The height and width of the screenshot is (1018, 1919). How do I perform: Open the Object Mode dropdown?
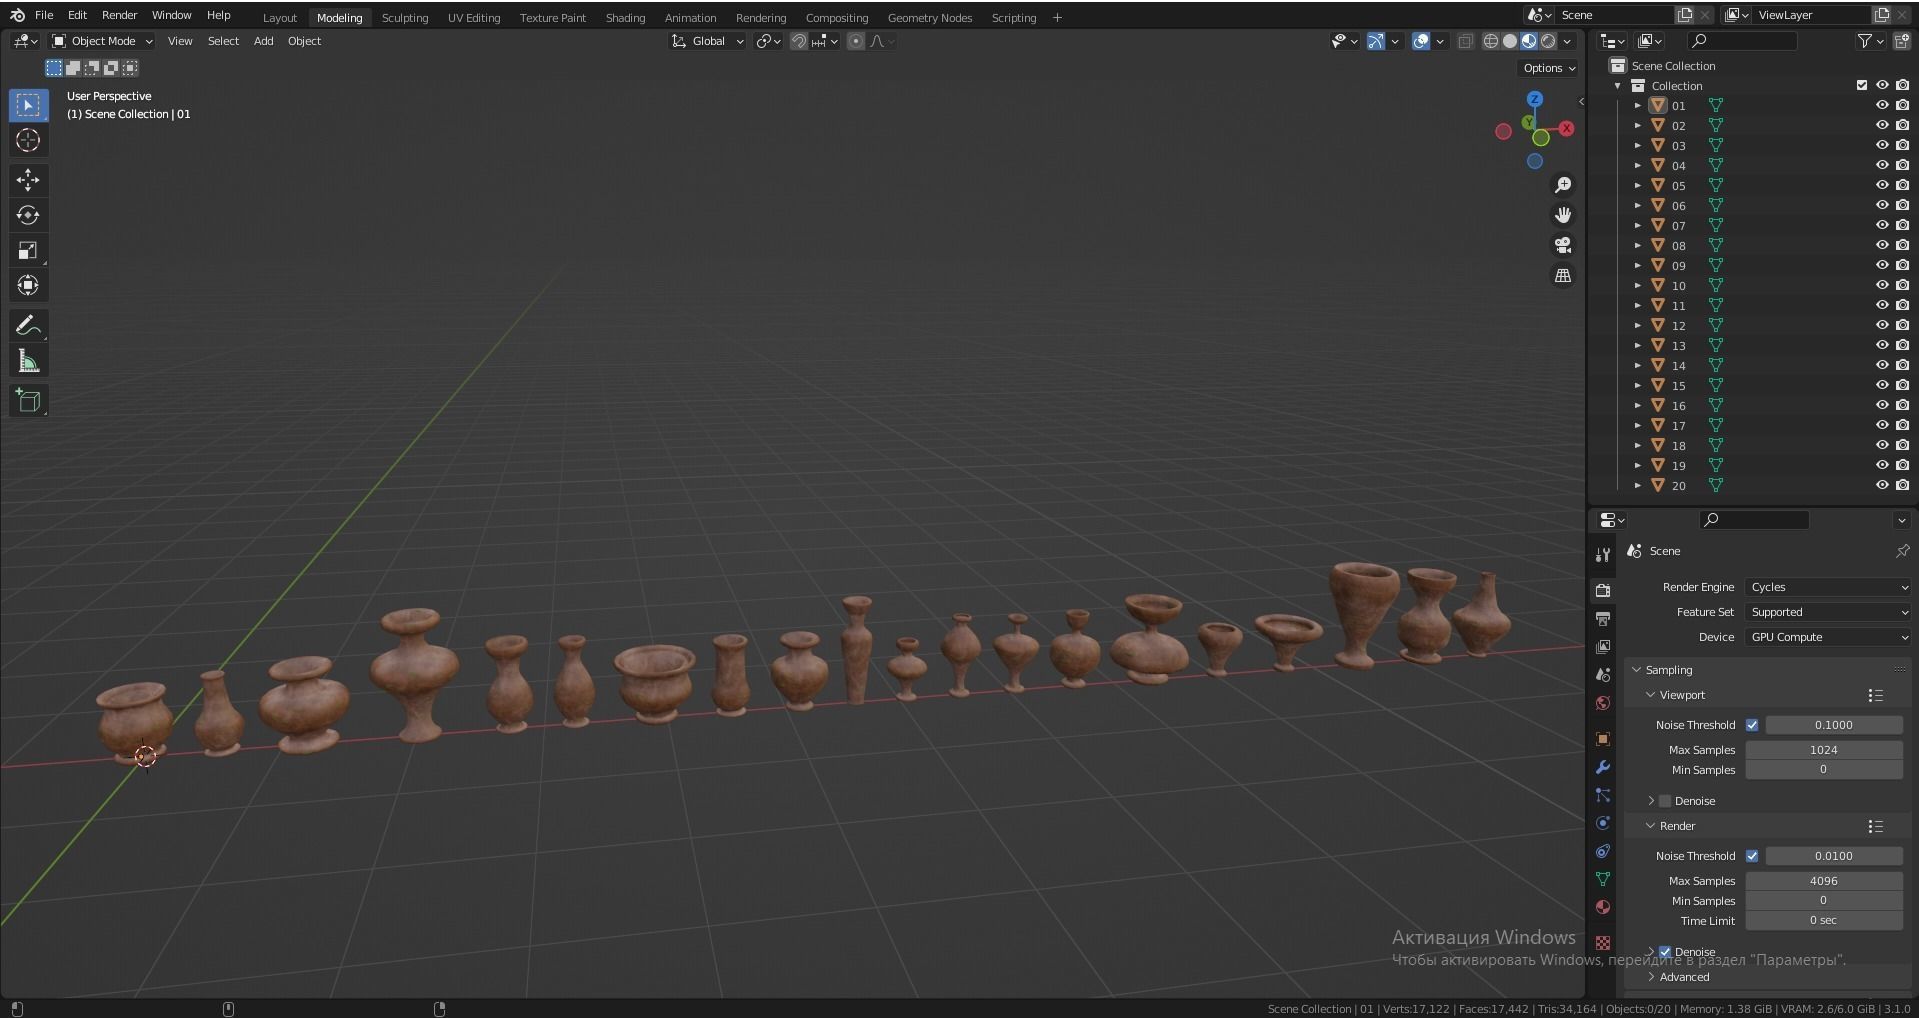click(102, 41)
